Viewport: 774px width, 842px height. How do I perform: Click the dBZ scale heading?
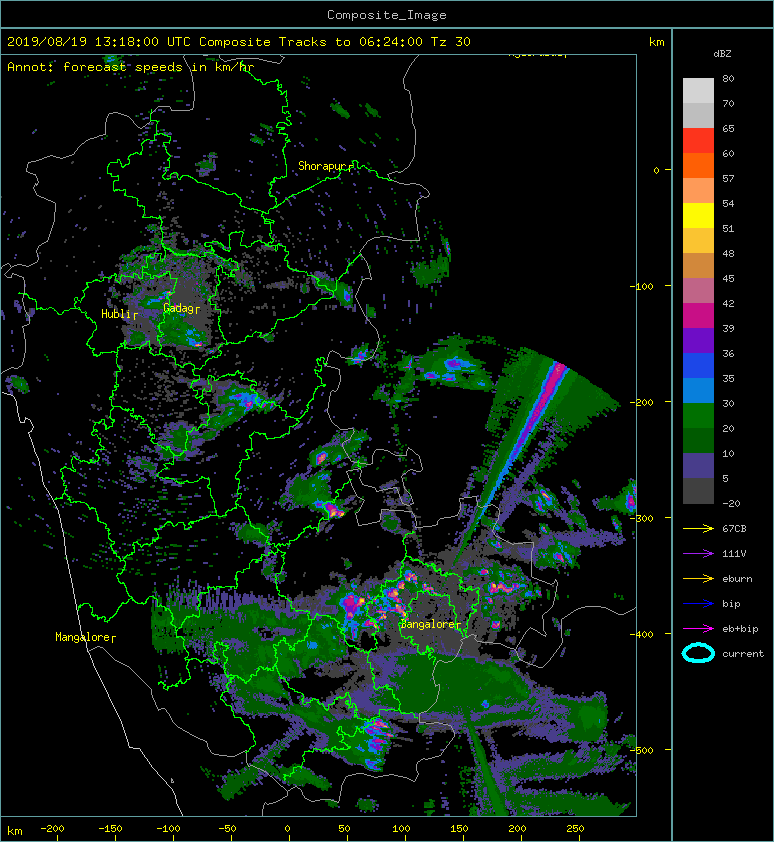(x=722, y=54)
